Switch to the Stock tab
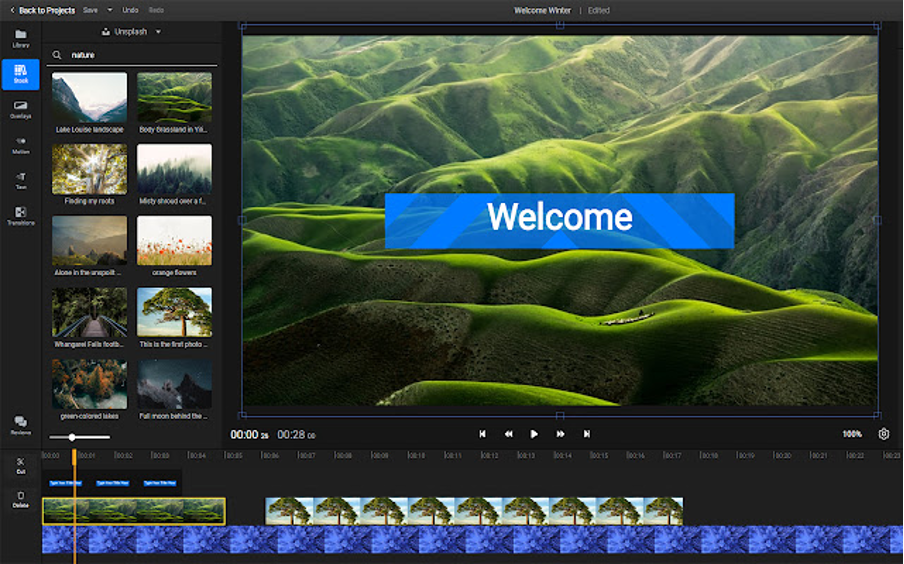Viewport: 904px width, 564px height. [x=20, y=74]
